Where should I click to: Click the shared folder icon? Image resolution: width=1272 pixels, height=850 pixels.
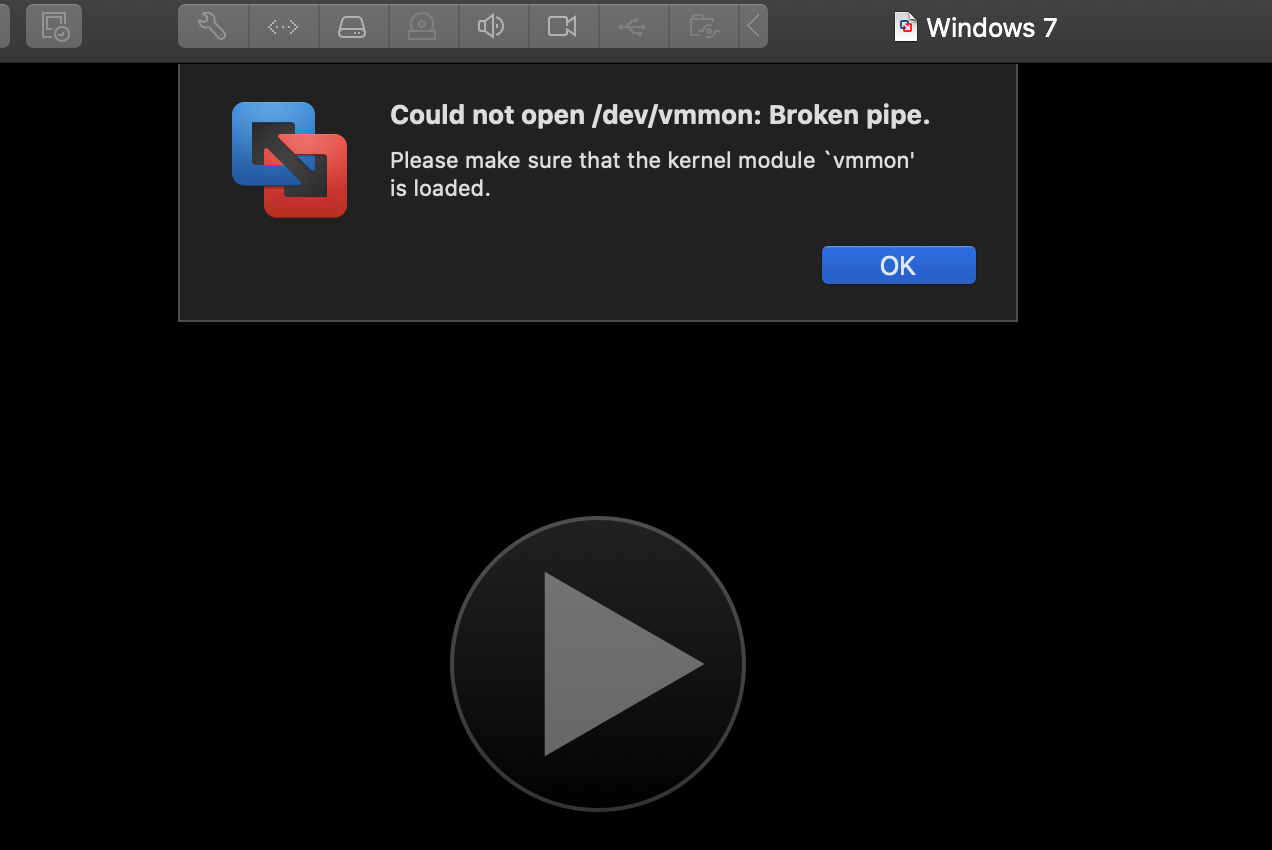pyautogui.click(x=704, y=26)
